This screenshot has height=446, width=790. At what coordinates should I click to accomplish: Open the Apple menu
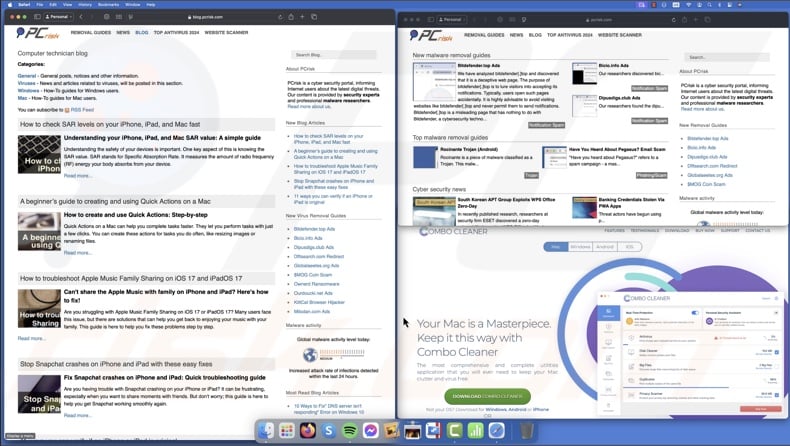point(10,5)
